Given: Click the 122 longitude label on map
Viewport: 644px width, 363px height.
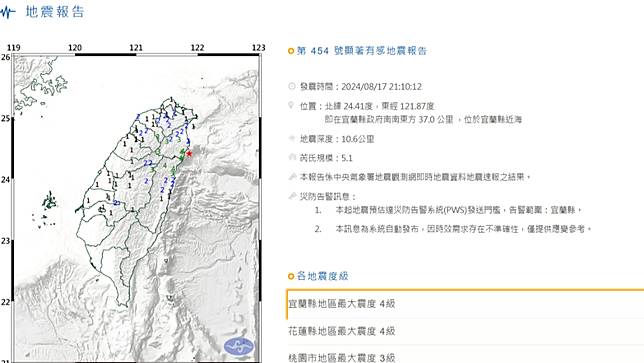Looking at the screenshot, I should pos(197,48).
